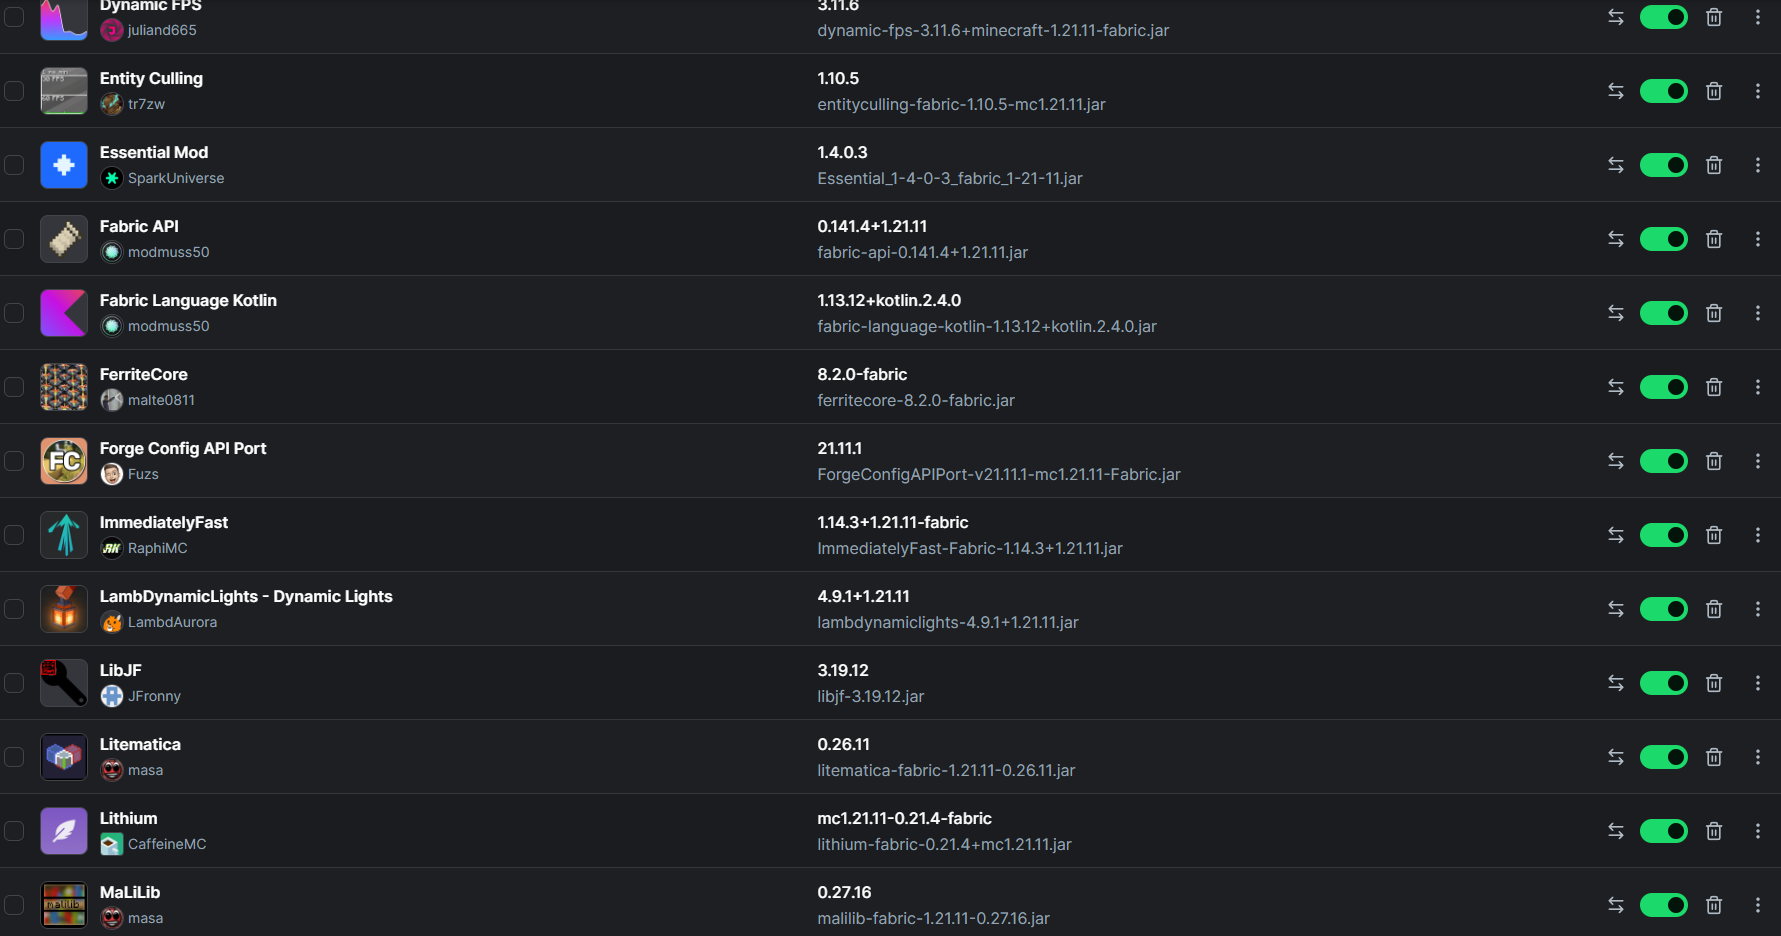Screen dimensions: 1781x936
Task: Open more options menu for Lithium
Action: click(x=1758, y=831)
